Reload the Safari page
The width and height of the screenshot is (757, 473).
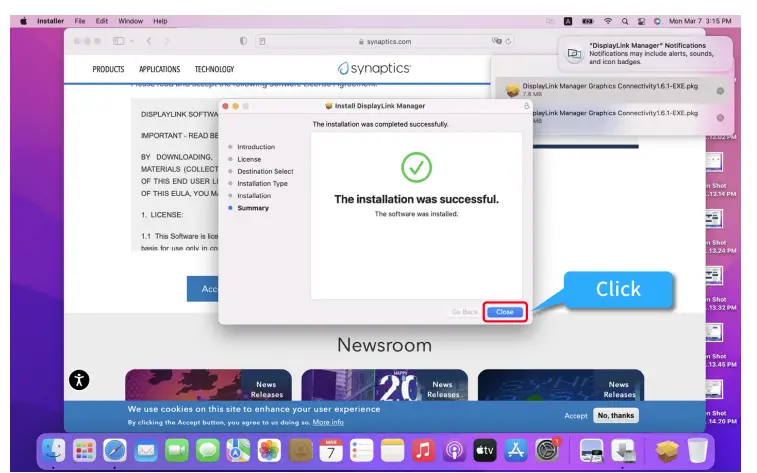tap(508, 42)
